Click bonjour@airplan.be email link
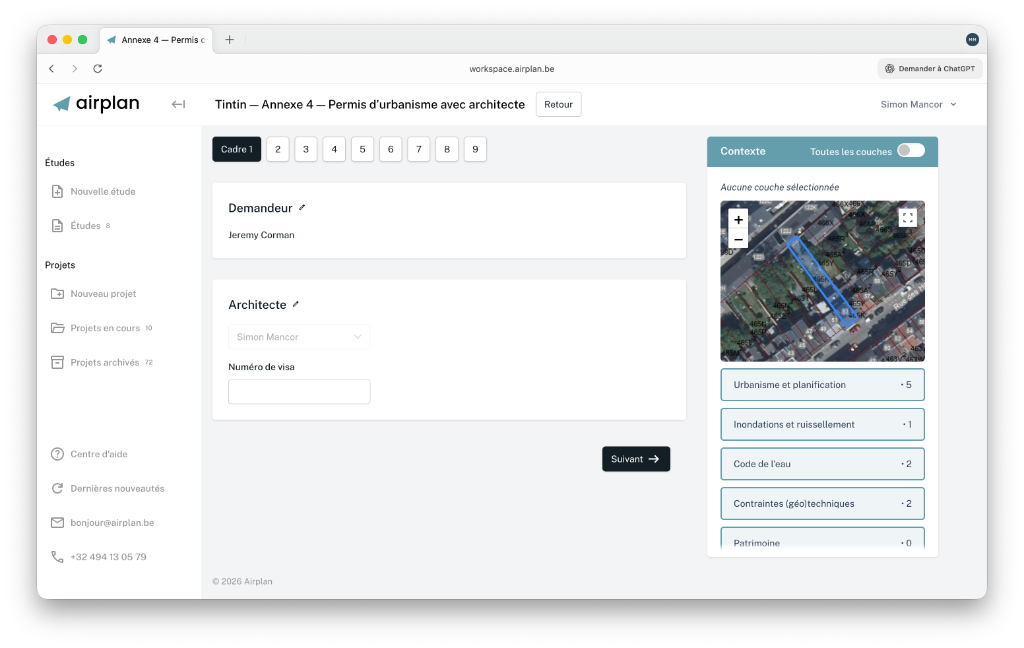Image resolution: width=1024 pixels, height=648 pixels. [x=112, y=523]
